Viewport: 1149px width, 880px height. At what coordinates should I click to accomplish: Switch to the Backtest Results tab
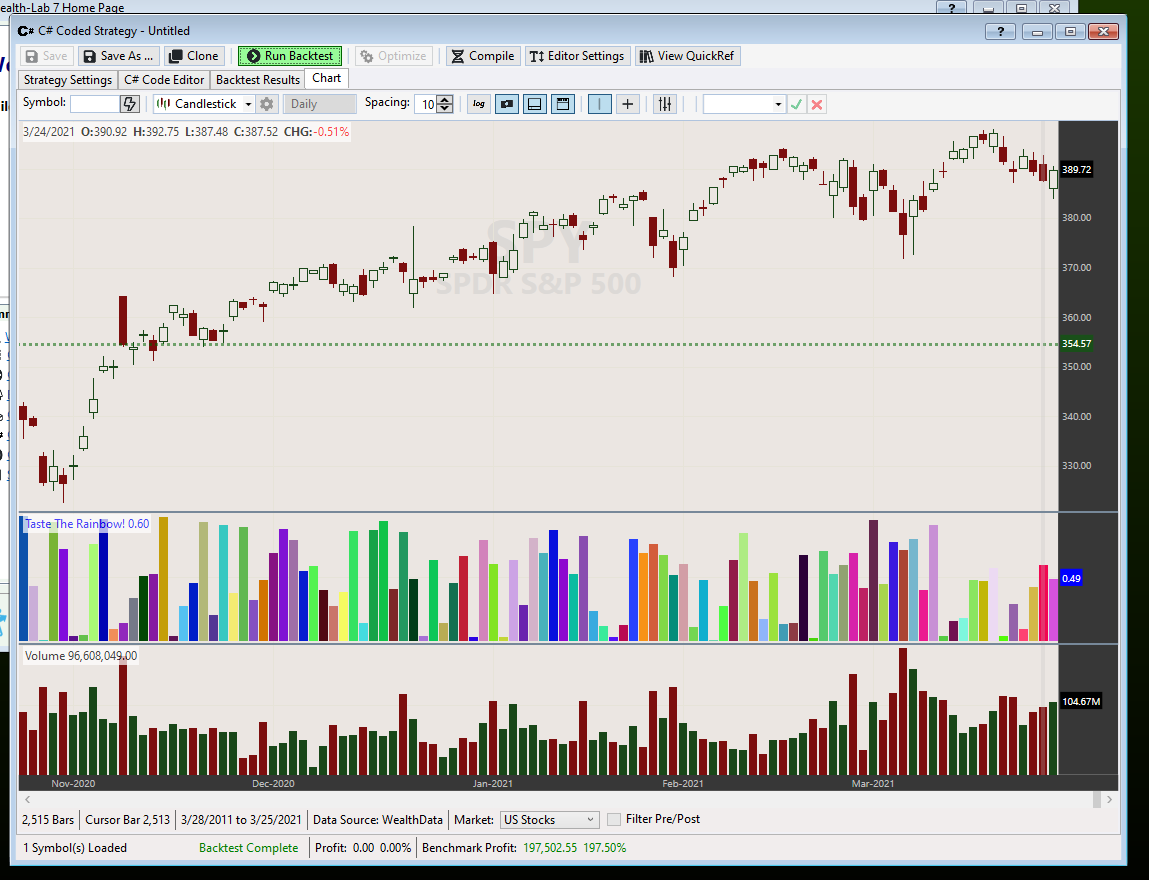pyautogui.click(x=258, y=80)
